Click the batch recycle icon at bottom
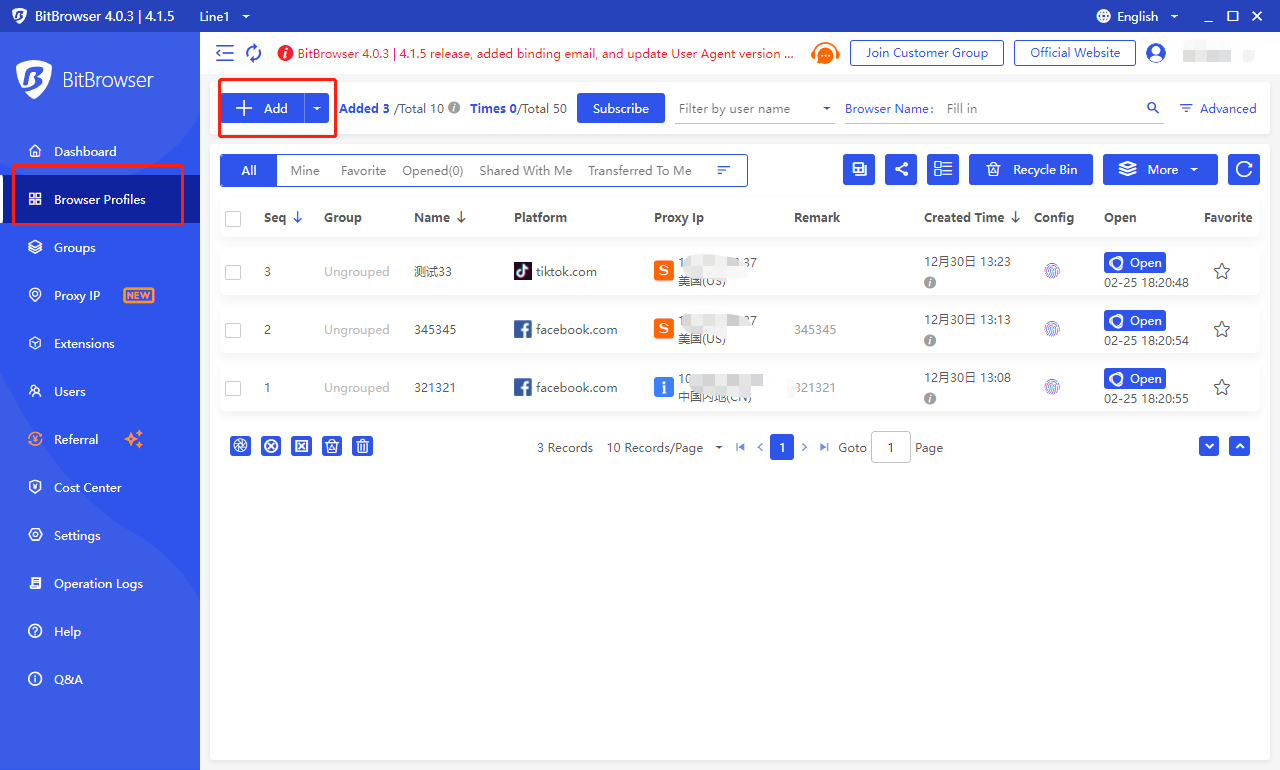1280x770 pixels. [x=332, y=447]
